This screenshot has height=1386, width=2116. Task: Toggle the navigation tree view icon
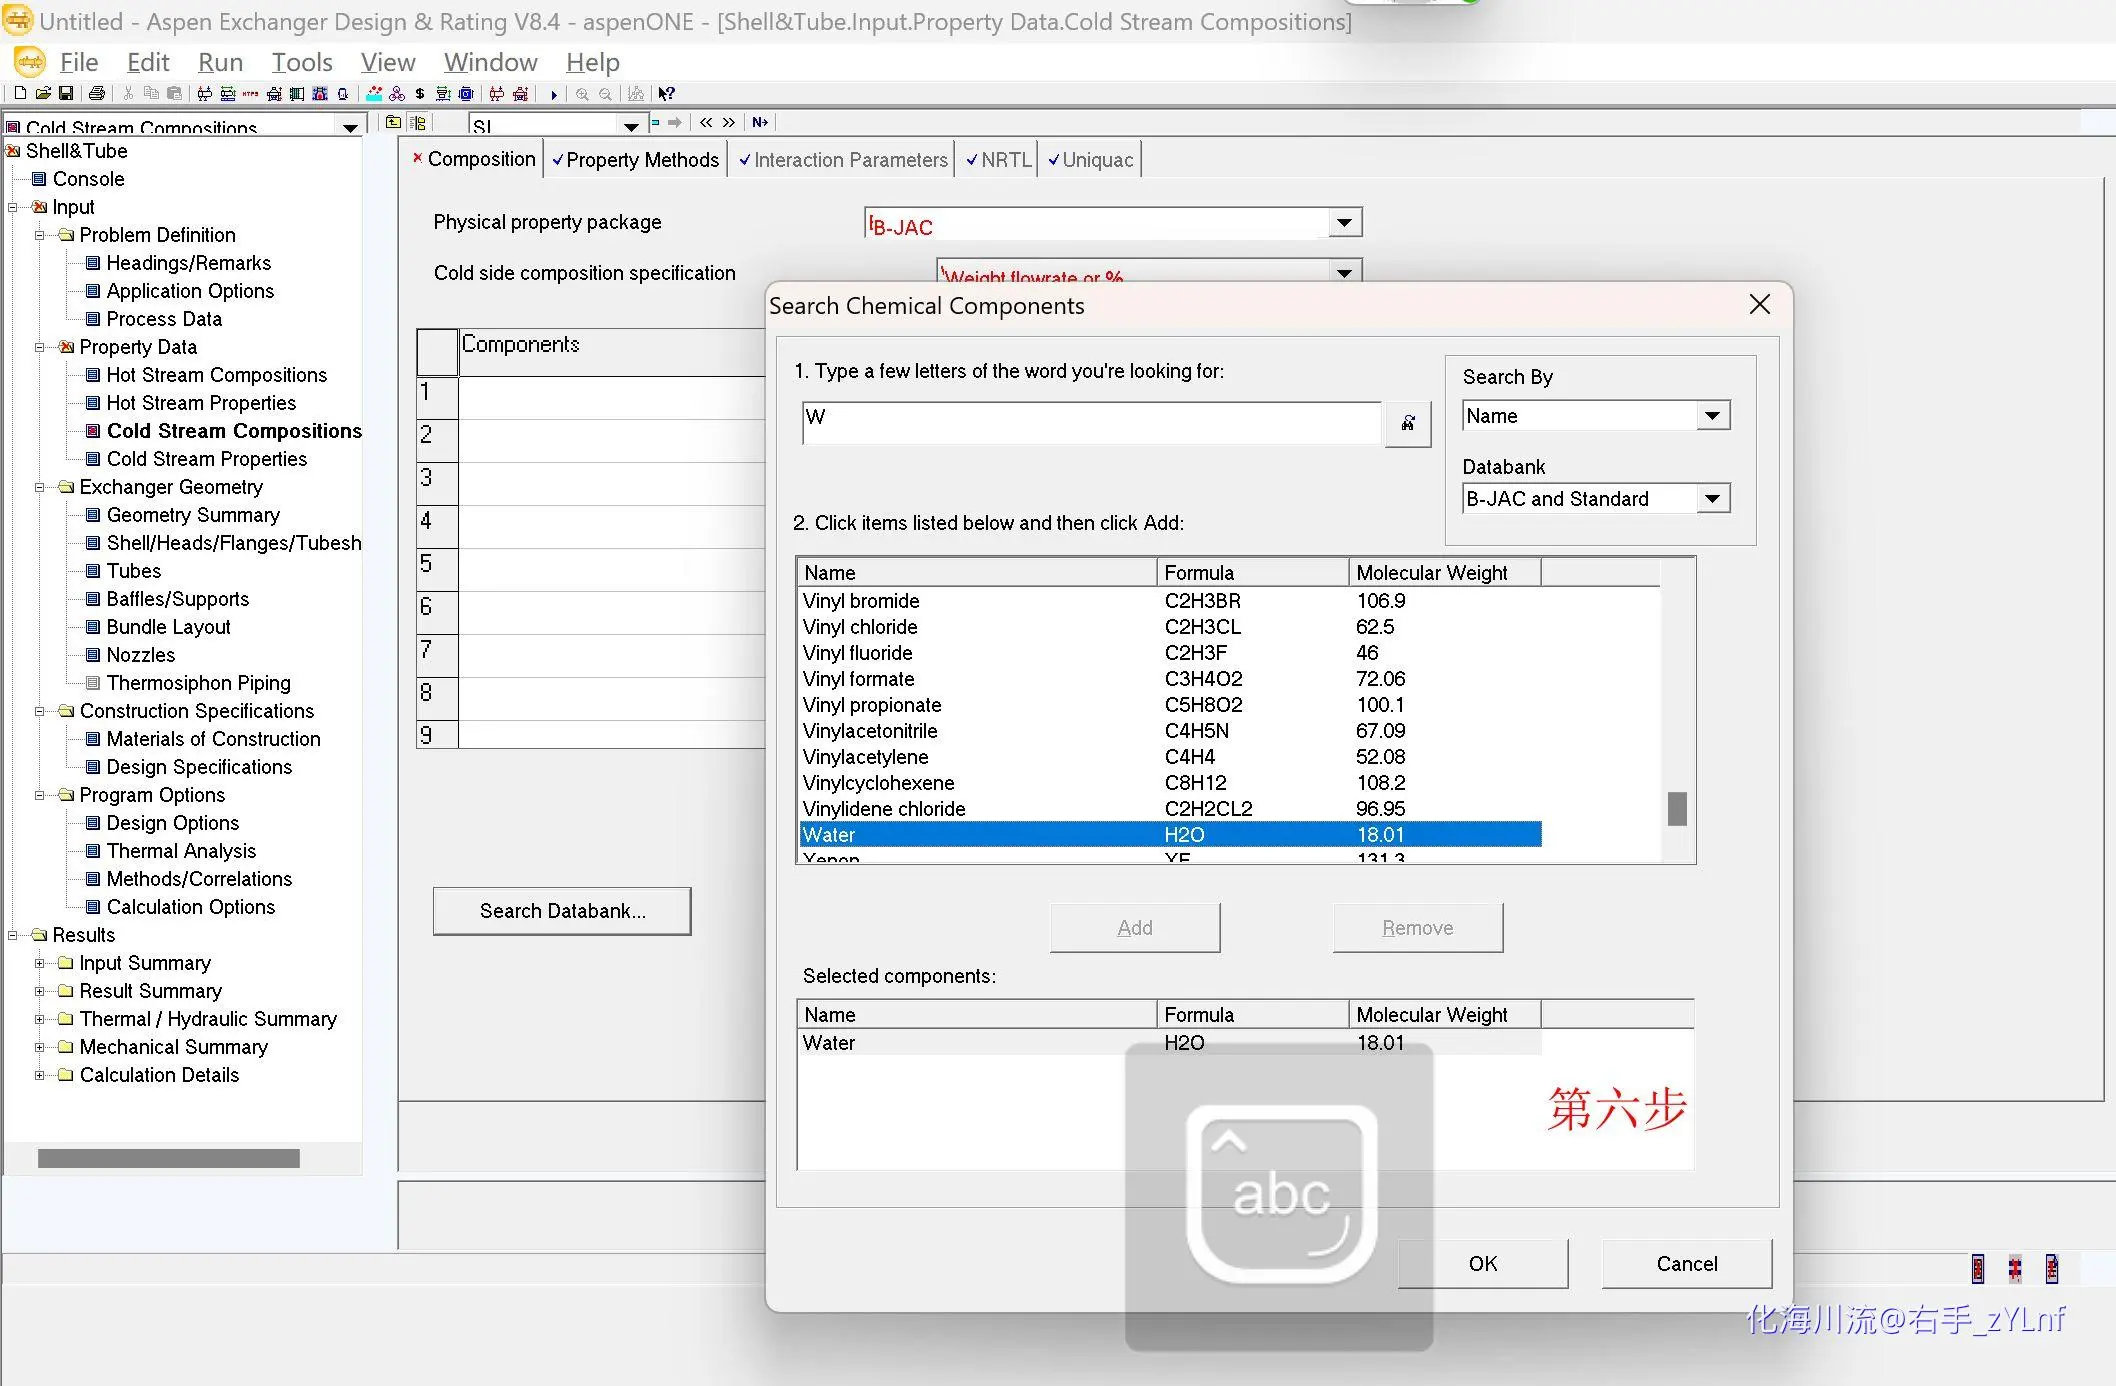[418, 122]
